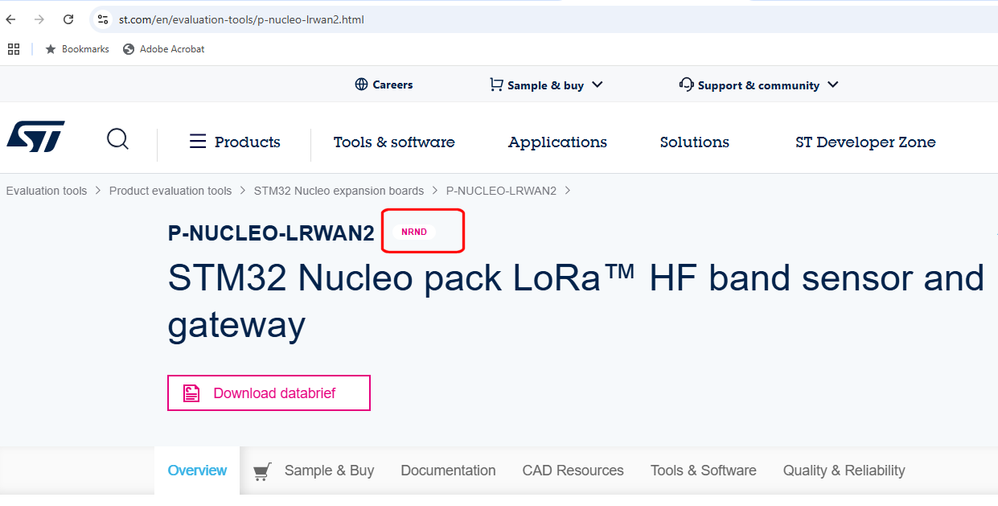This screenshot has height=506, width=998.
Task: Click the STM32 Nucleo pack LoRa heading
Action: point(576,301)
